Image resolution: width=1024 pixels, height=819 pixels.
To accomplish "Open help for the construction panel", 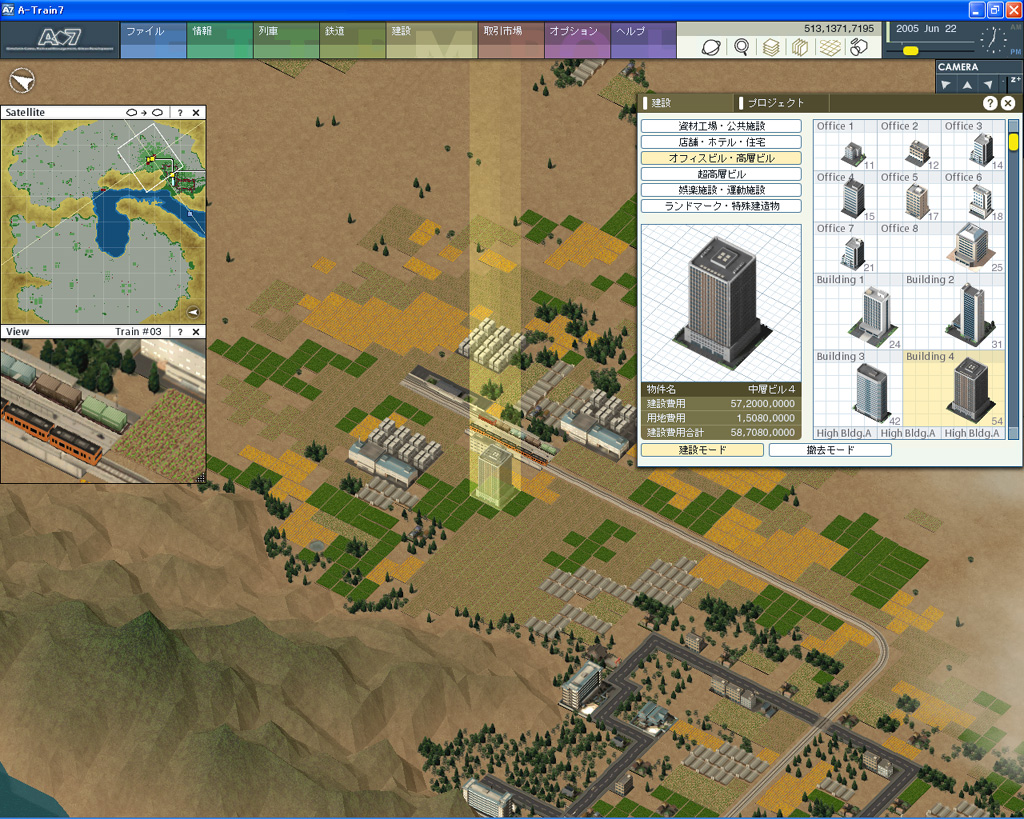I will 990,103.
